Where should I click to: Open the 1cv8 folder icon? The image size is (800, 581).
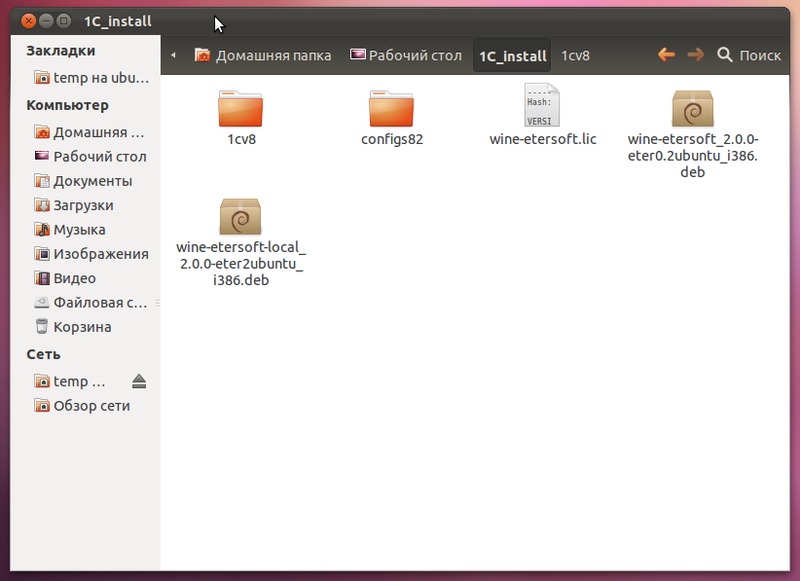(240, 108)
